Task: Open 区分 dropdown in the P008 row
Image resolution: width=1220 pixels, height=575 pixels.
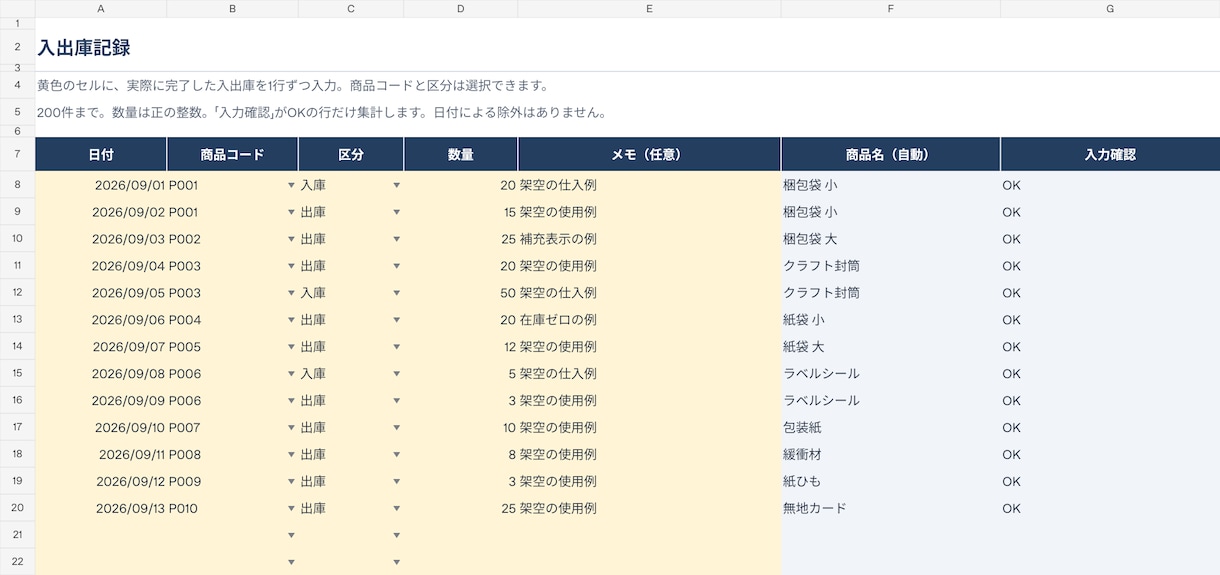Action: coord(397,455)
